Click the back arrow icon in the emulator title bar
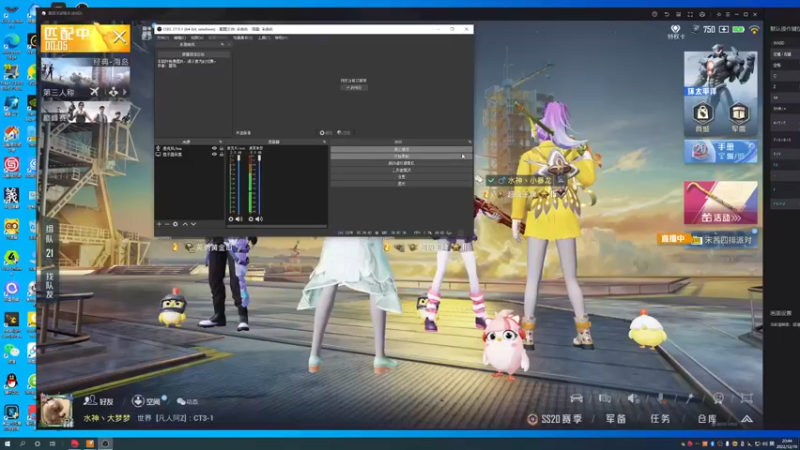The image size is (800, 450). [x=666, y=14]
